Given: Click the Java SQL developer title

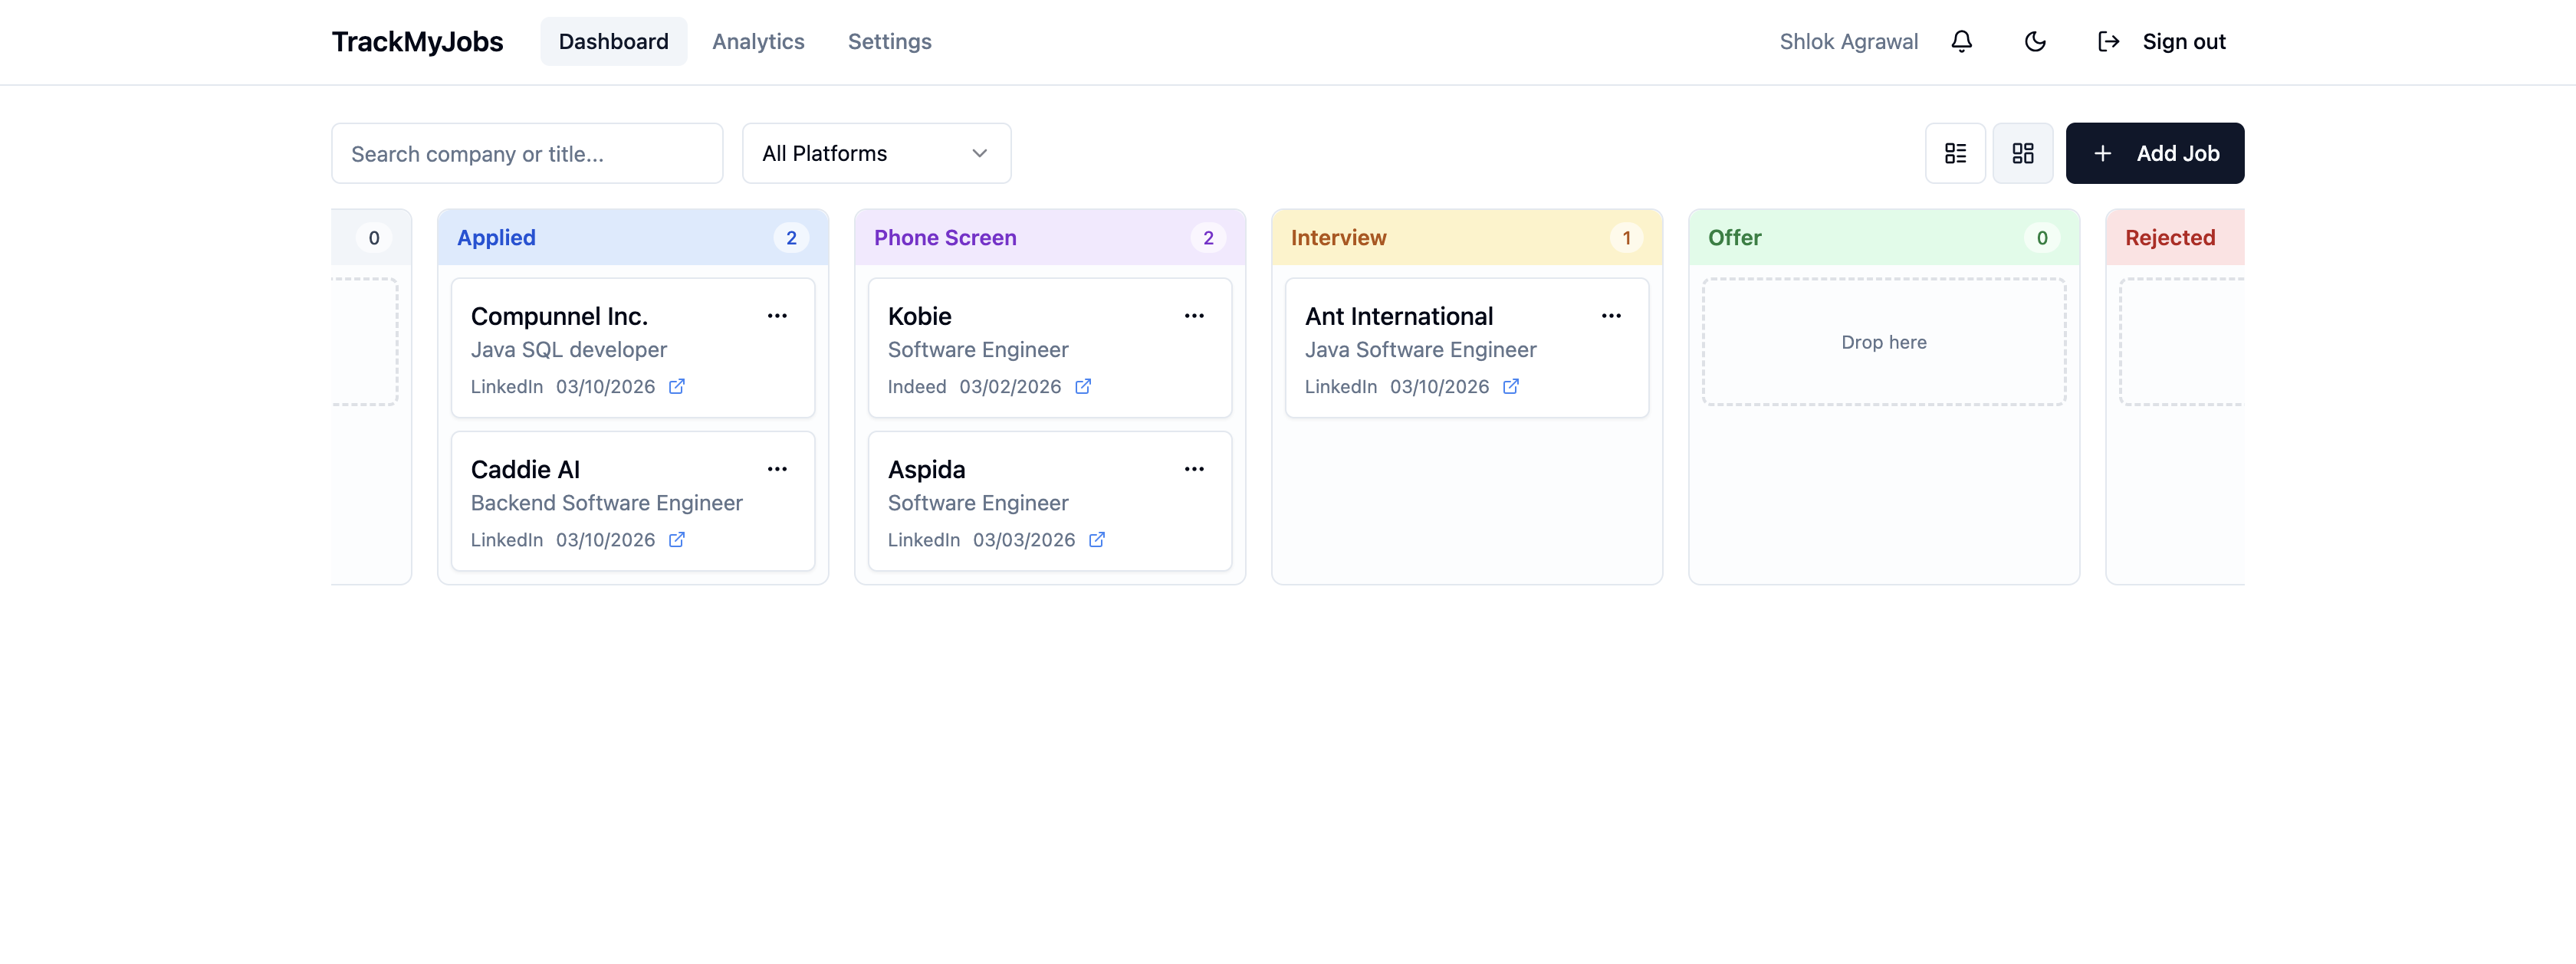Looking at the screenshot, I should coord(568,350).
